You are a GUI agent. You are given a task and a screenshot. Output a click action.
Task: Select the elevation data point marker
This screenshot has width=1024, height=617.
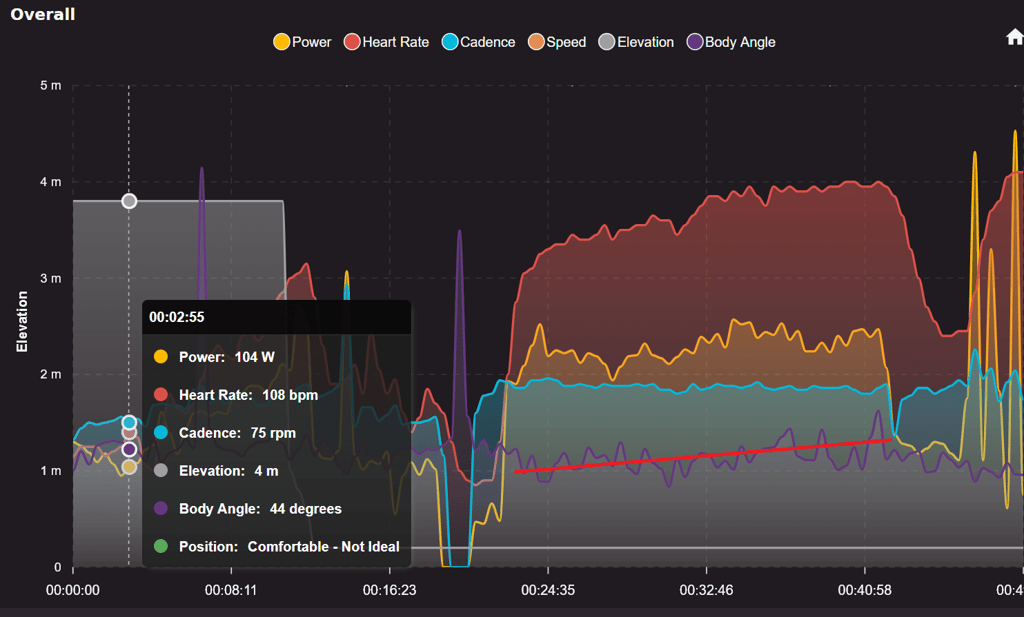click(129, 201)
